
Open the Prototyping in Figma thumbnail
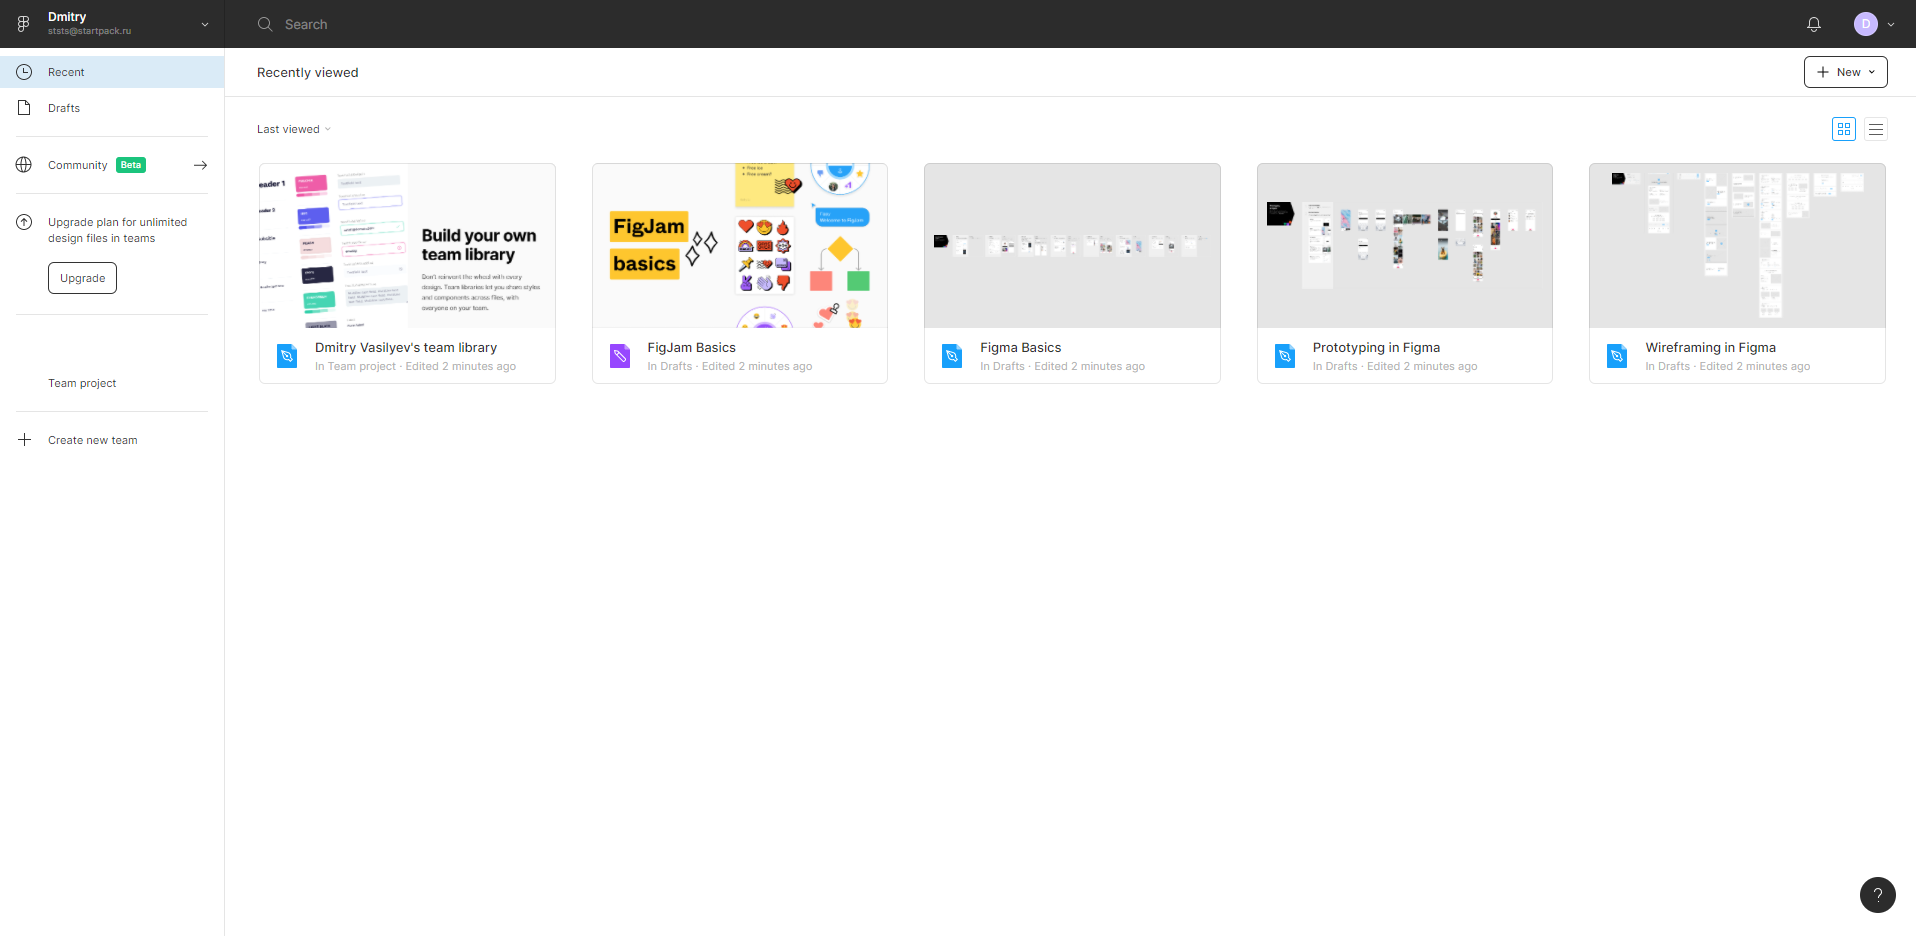tap(1405, 246)
